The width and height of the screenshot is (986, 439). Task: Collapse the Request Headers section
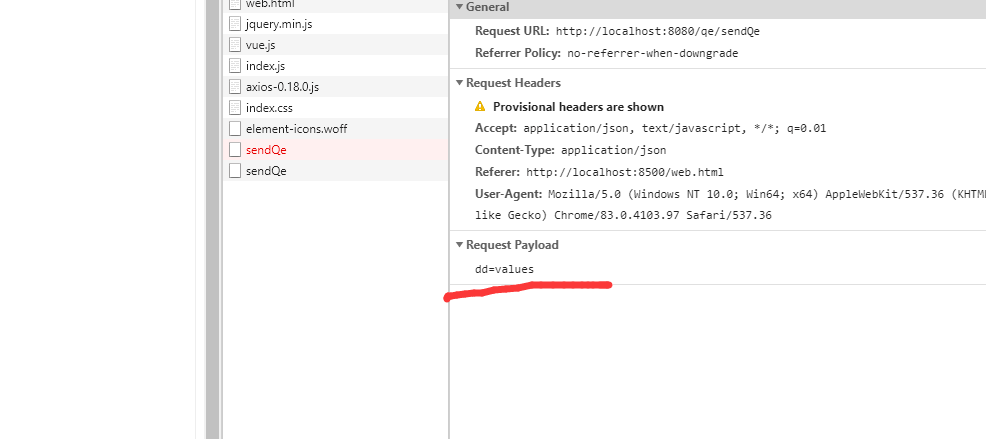pos(459,83)
